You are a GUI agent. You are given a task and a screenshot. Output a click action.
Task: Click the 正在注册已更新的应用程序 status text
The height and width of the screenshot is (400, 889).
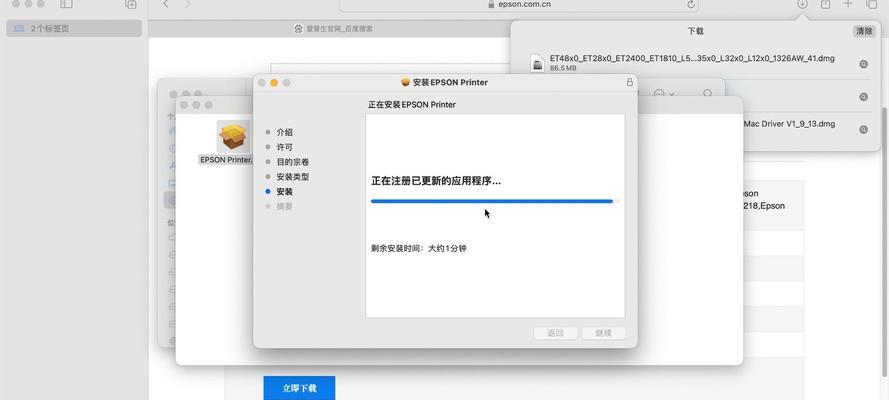[436, 181]
